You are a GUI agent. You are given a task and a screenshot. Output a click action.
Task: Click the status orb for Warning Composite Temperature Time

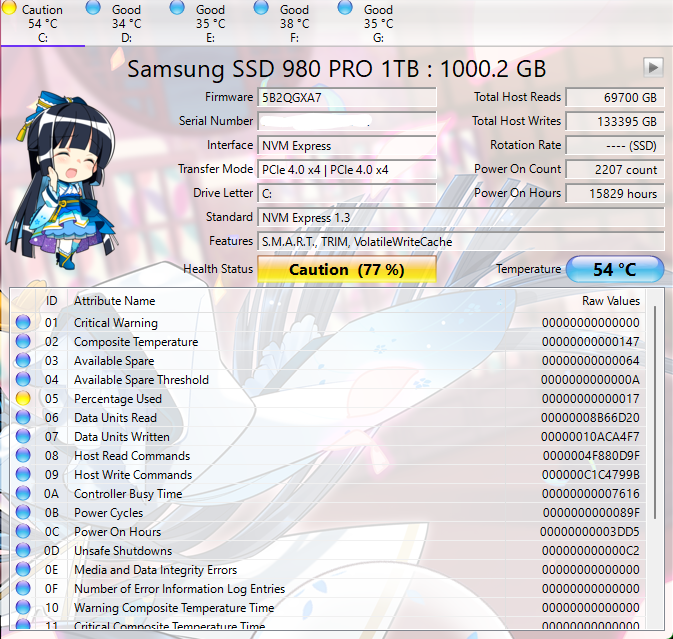pyautogui.click(x=23, y=608)
